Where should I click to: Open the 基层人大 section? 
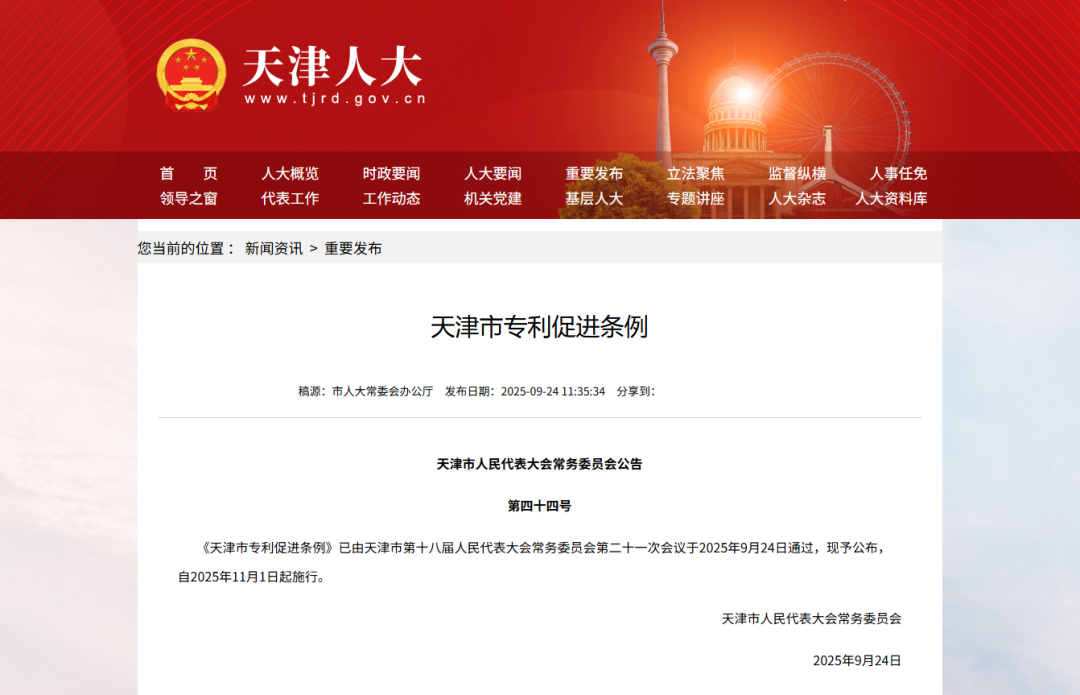[594, 198]
